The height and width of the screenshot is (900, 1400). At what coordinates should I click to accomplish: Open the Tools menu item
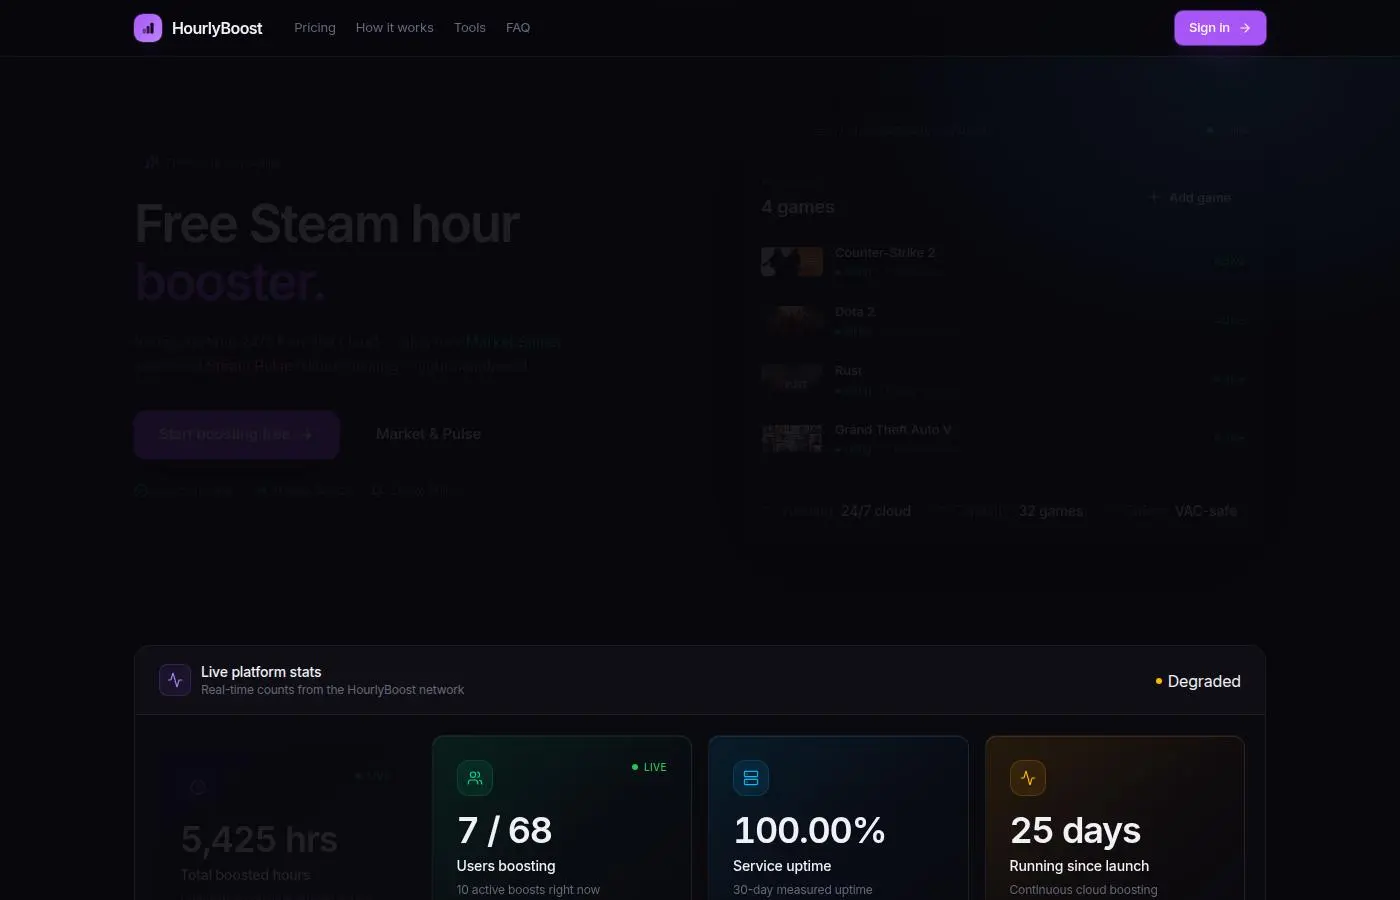click(470, 28)
